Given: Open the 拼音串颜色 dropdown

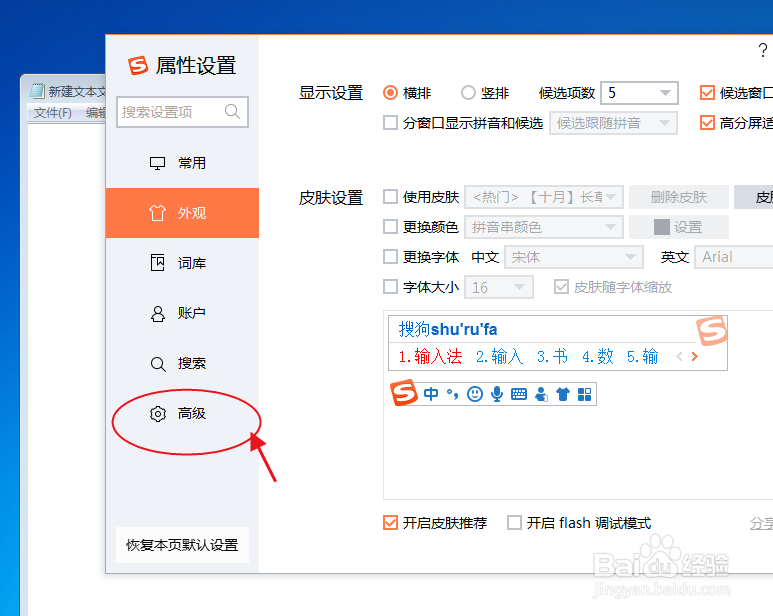Looking at the screenshot, I should [x=544, y=227].
